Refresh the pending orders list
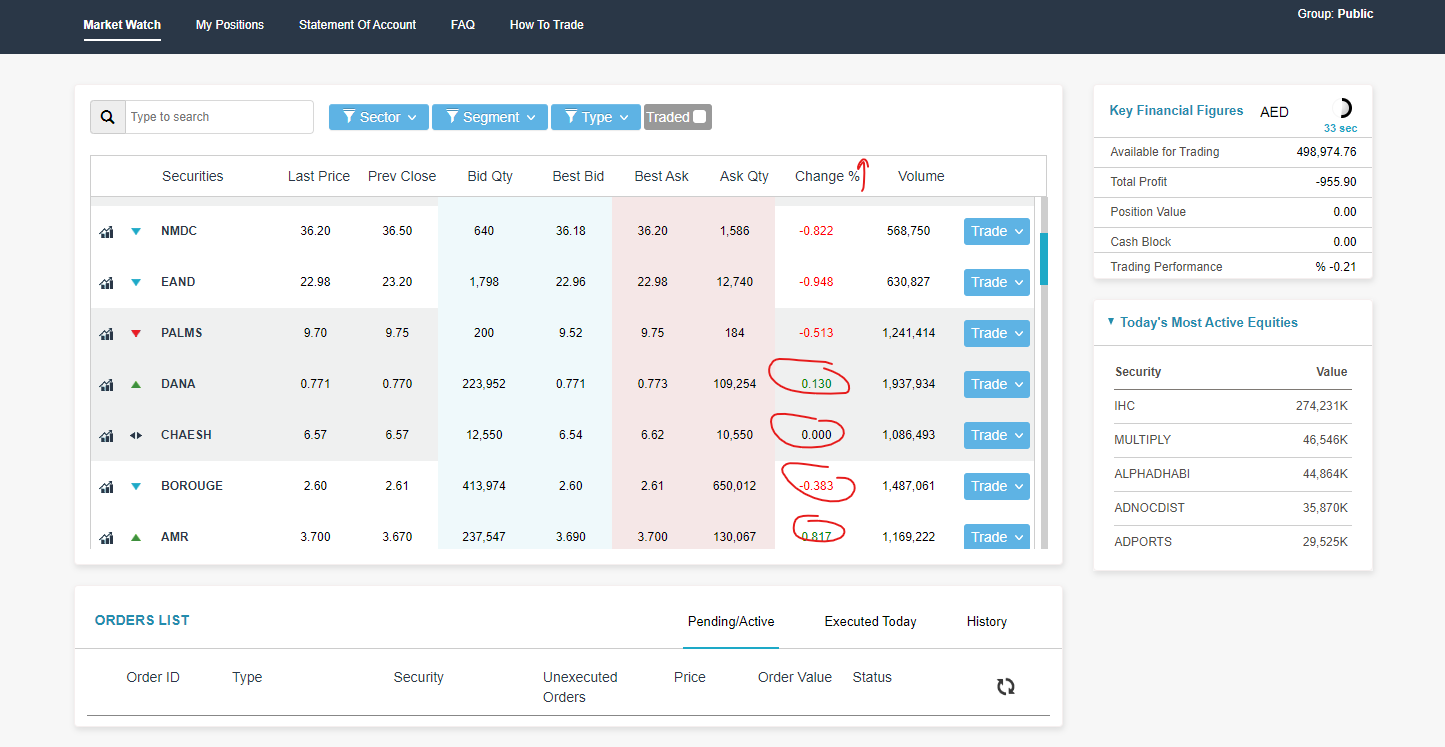 click(1005, 686)
